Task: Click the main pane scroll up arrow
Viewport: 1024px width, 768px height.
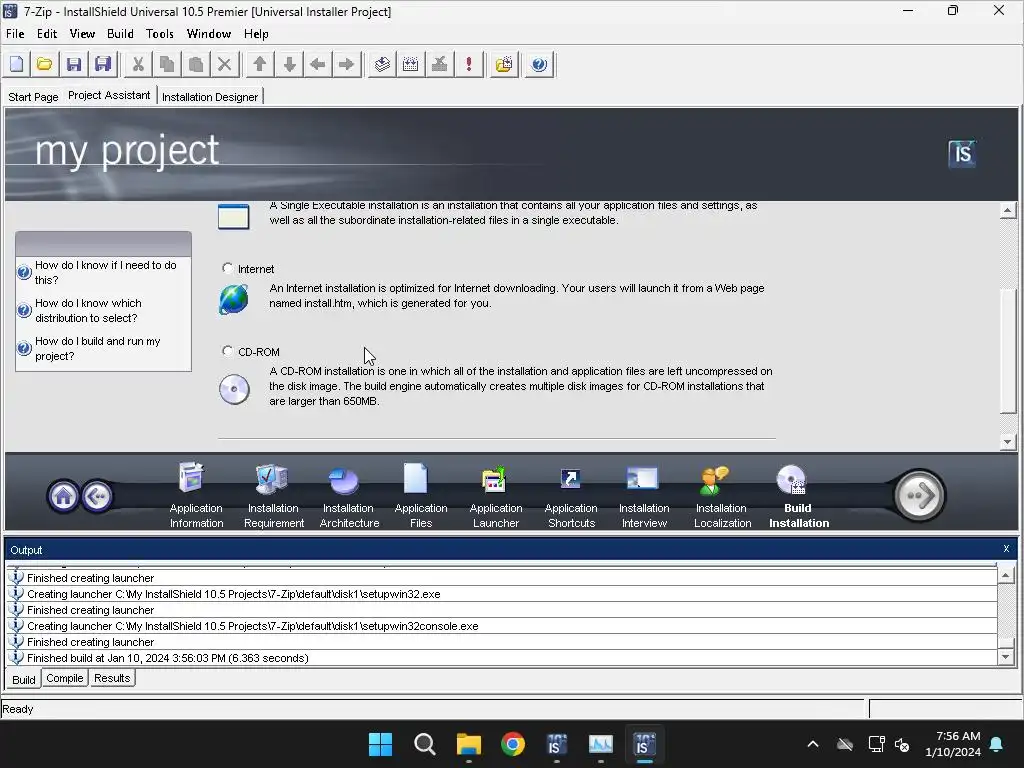Action: (x=1008, y=211)
